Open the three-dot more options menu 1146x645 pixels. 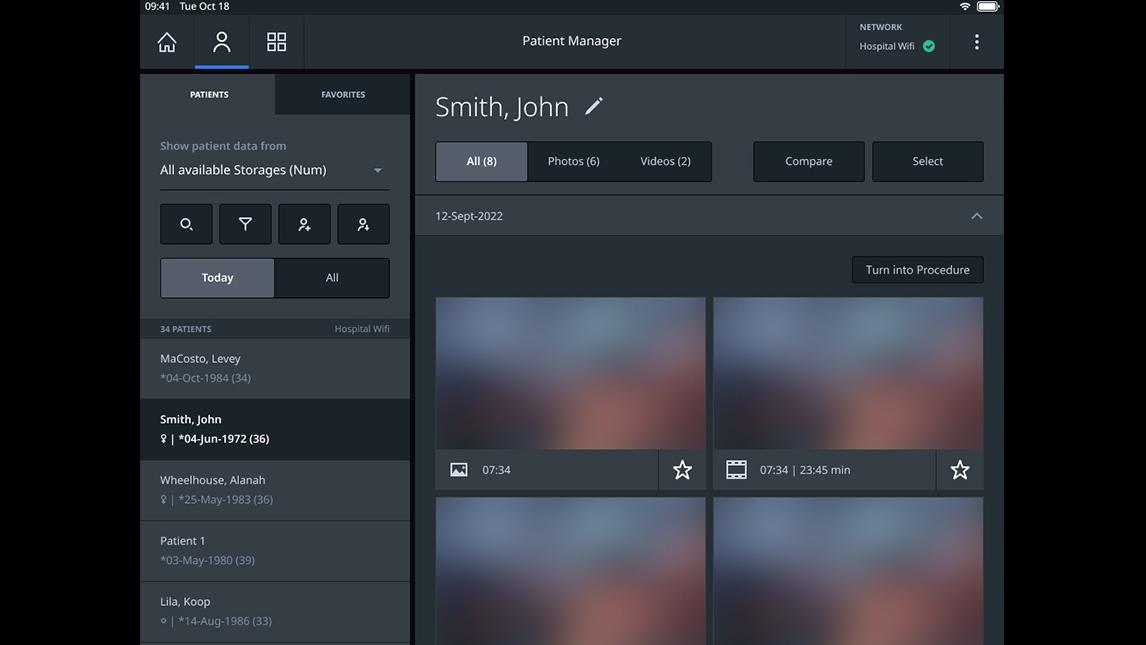[x=976, y=42]
